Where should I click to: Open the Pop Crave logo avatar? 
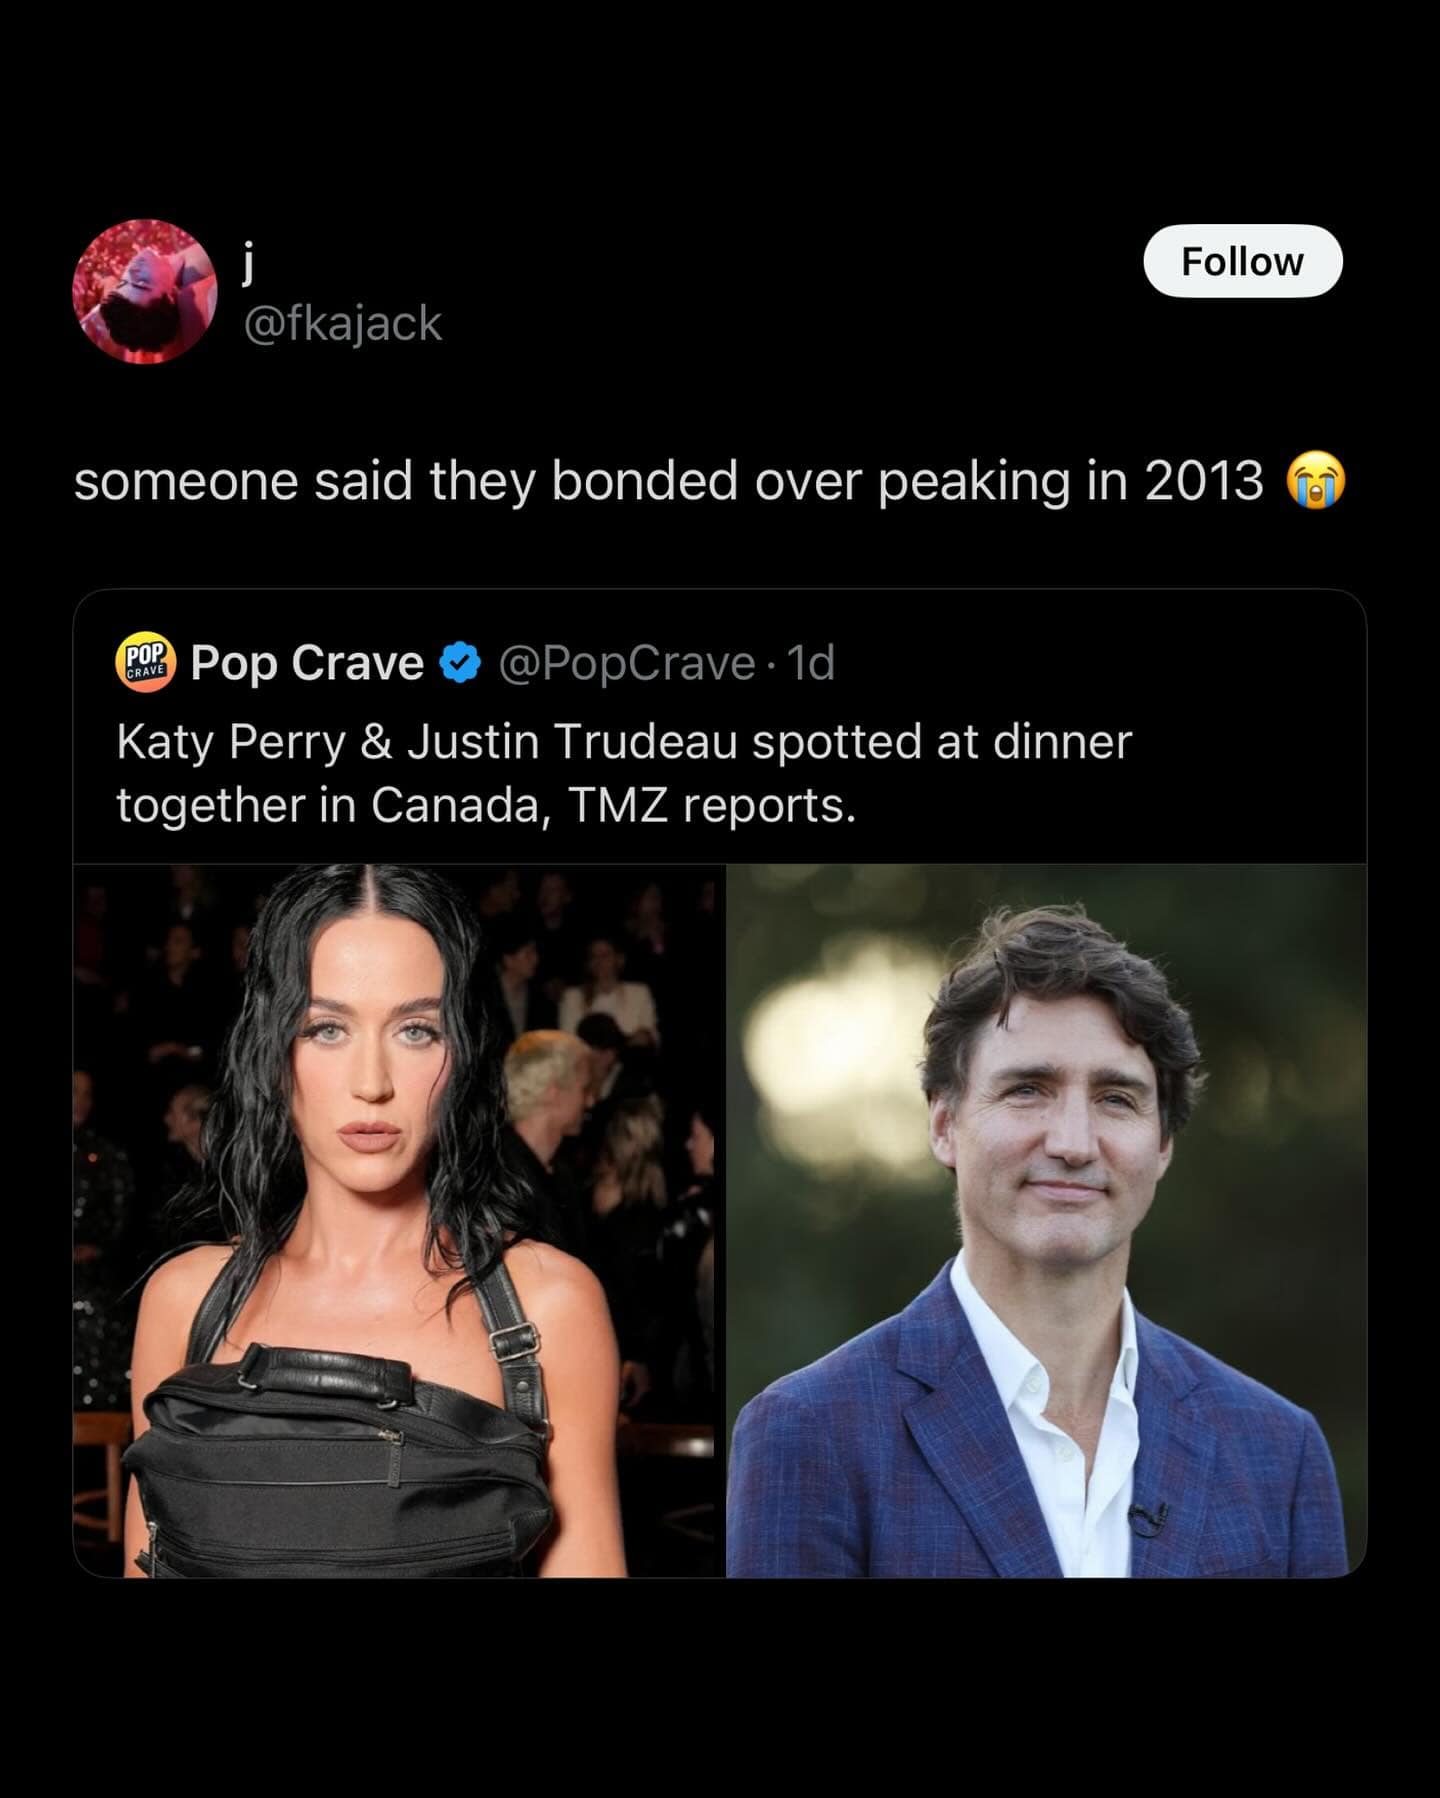click(146, 662)
